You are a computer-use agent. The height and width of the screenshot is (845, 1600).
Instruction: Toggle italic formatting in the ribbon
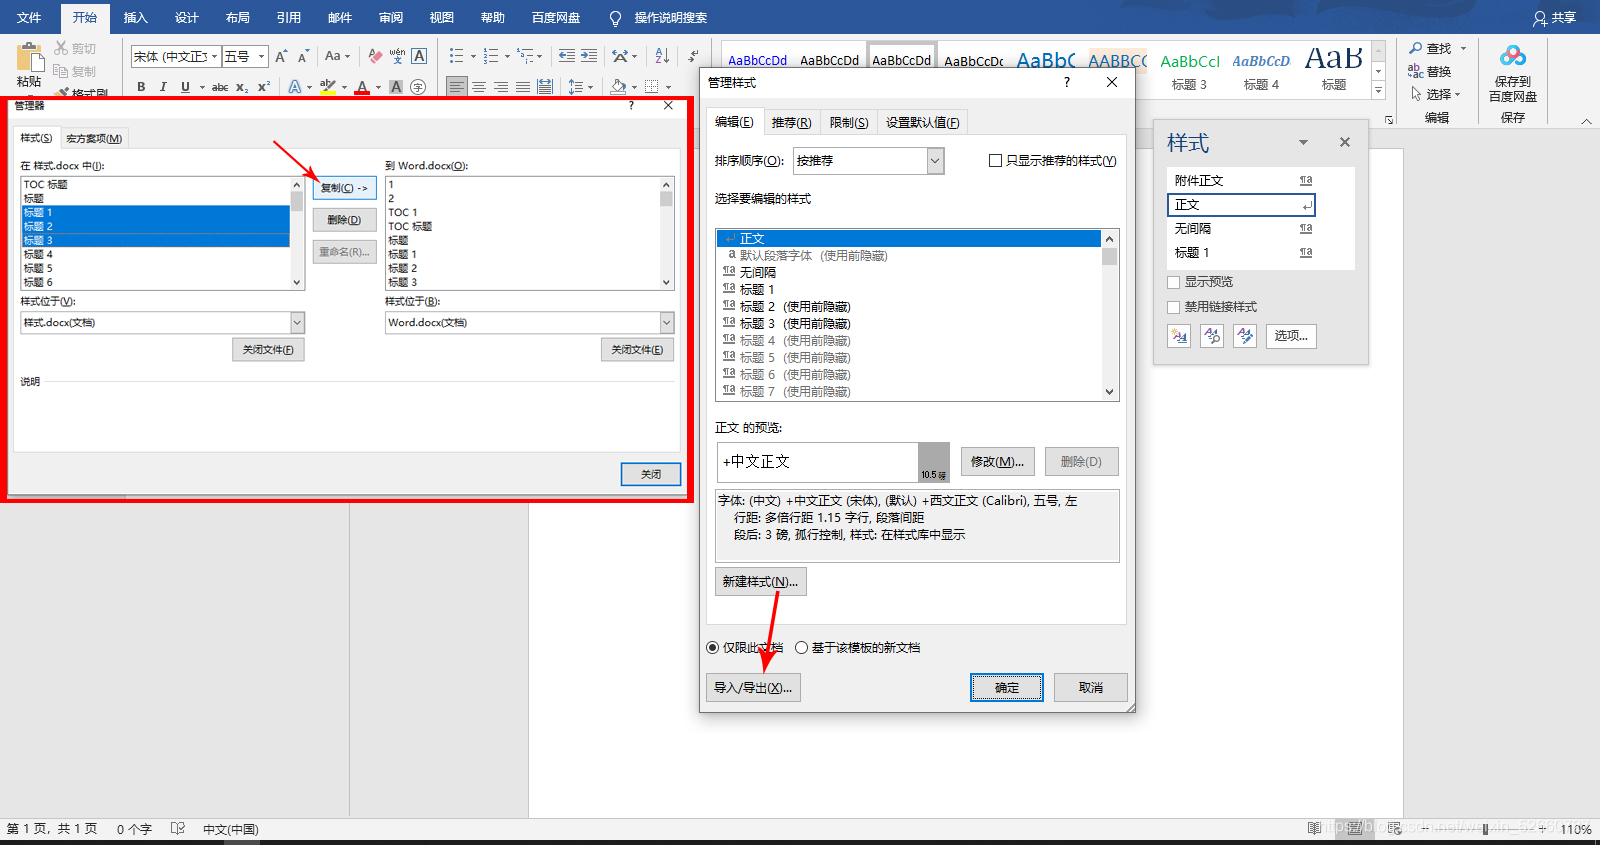[x=163, y=87]
